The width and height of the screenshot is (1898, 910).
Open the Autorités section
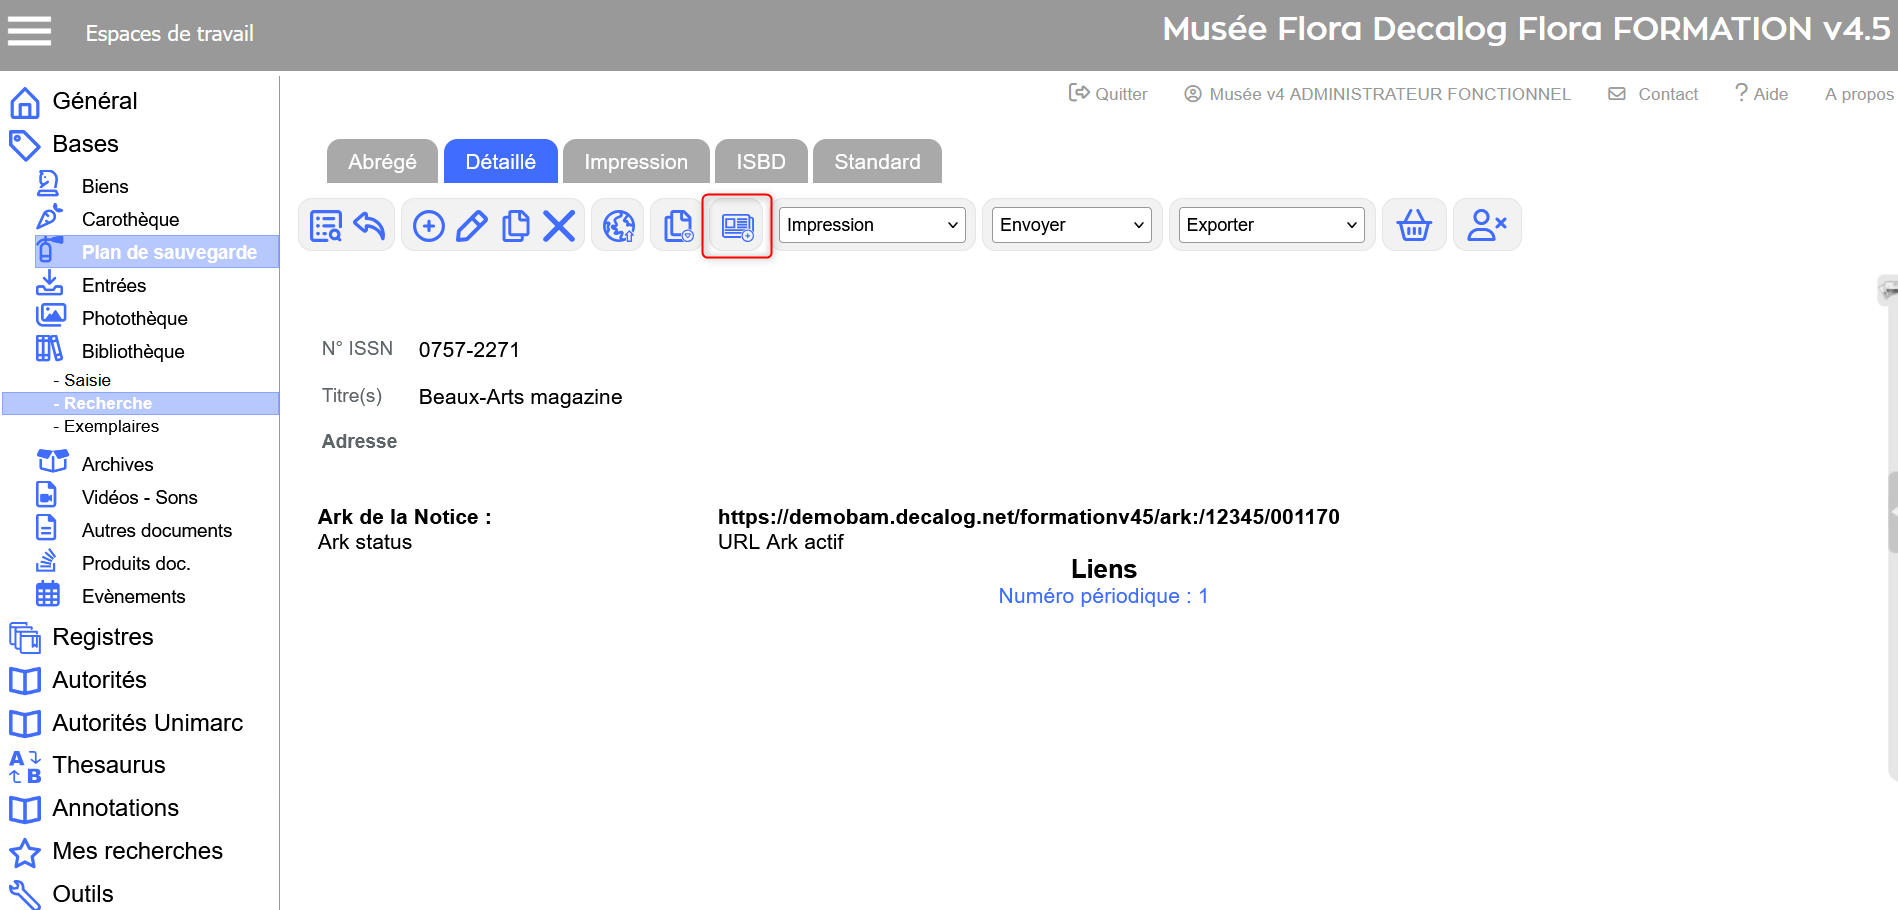click(x=99, y=680)
